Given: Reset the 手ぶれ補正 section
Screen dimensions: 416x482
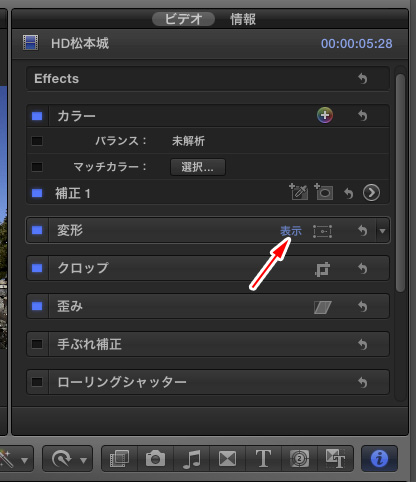Looking at the screenshot, I should [x=363, y=344].
